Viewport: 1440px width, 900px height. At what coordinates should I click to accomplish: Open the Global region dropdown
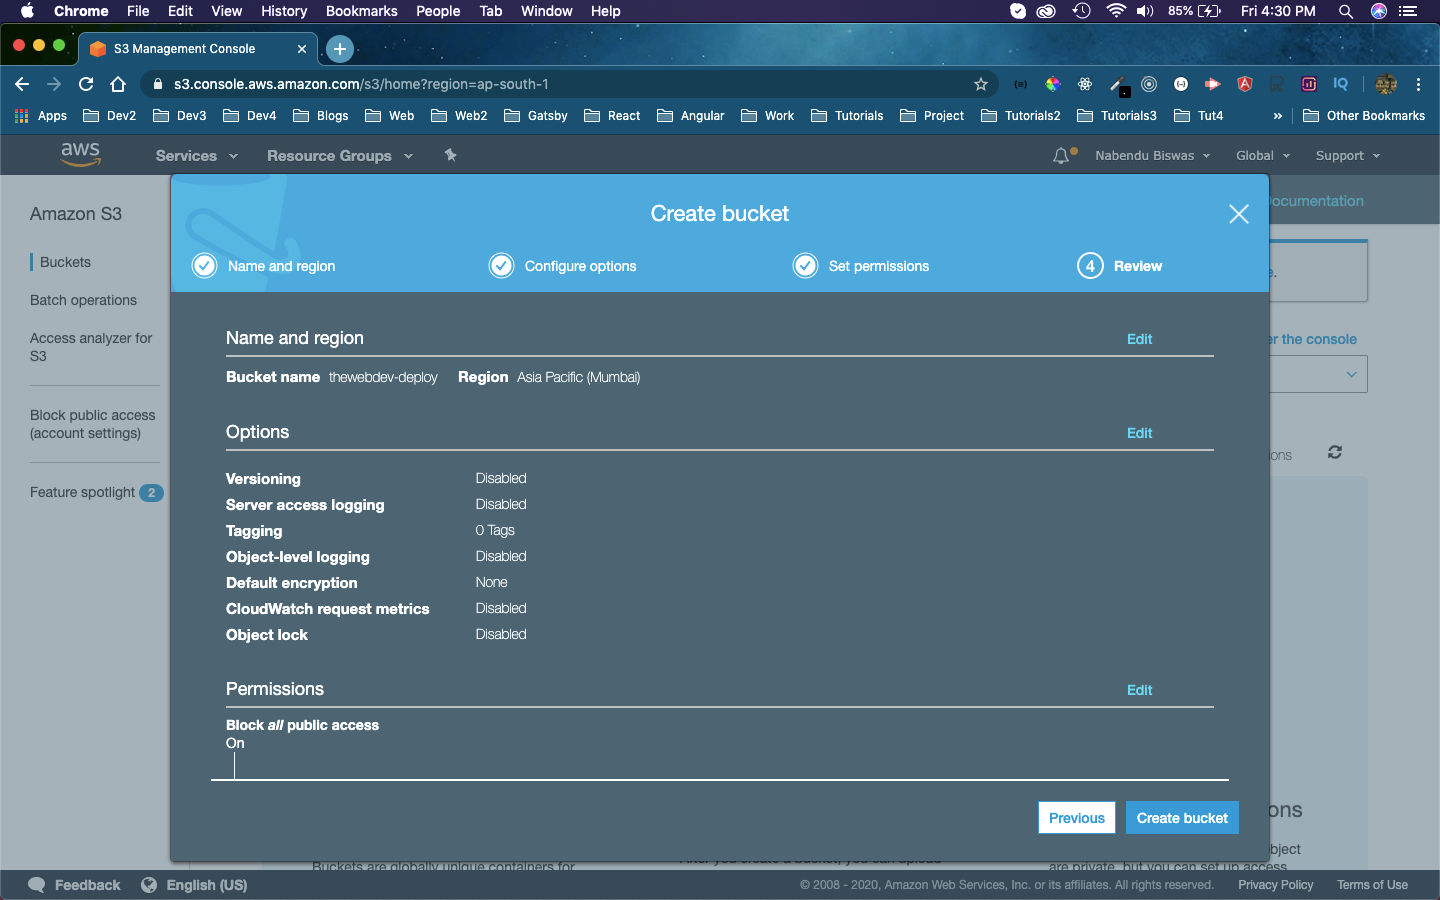click(x=1263, y=156)
